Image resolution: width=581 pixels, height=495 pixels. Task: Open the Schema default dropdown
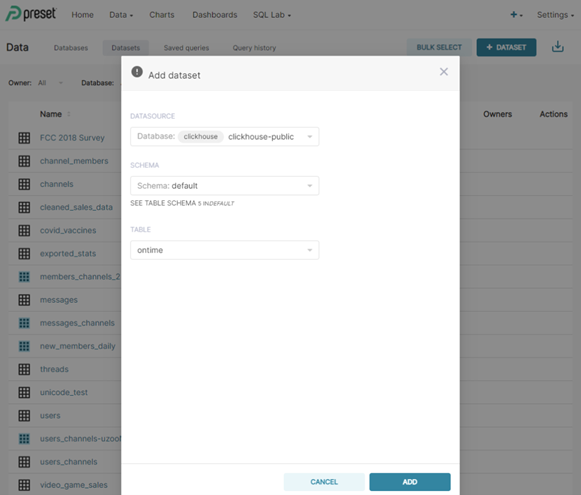click(225, 186)
